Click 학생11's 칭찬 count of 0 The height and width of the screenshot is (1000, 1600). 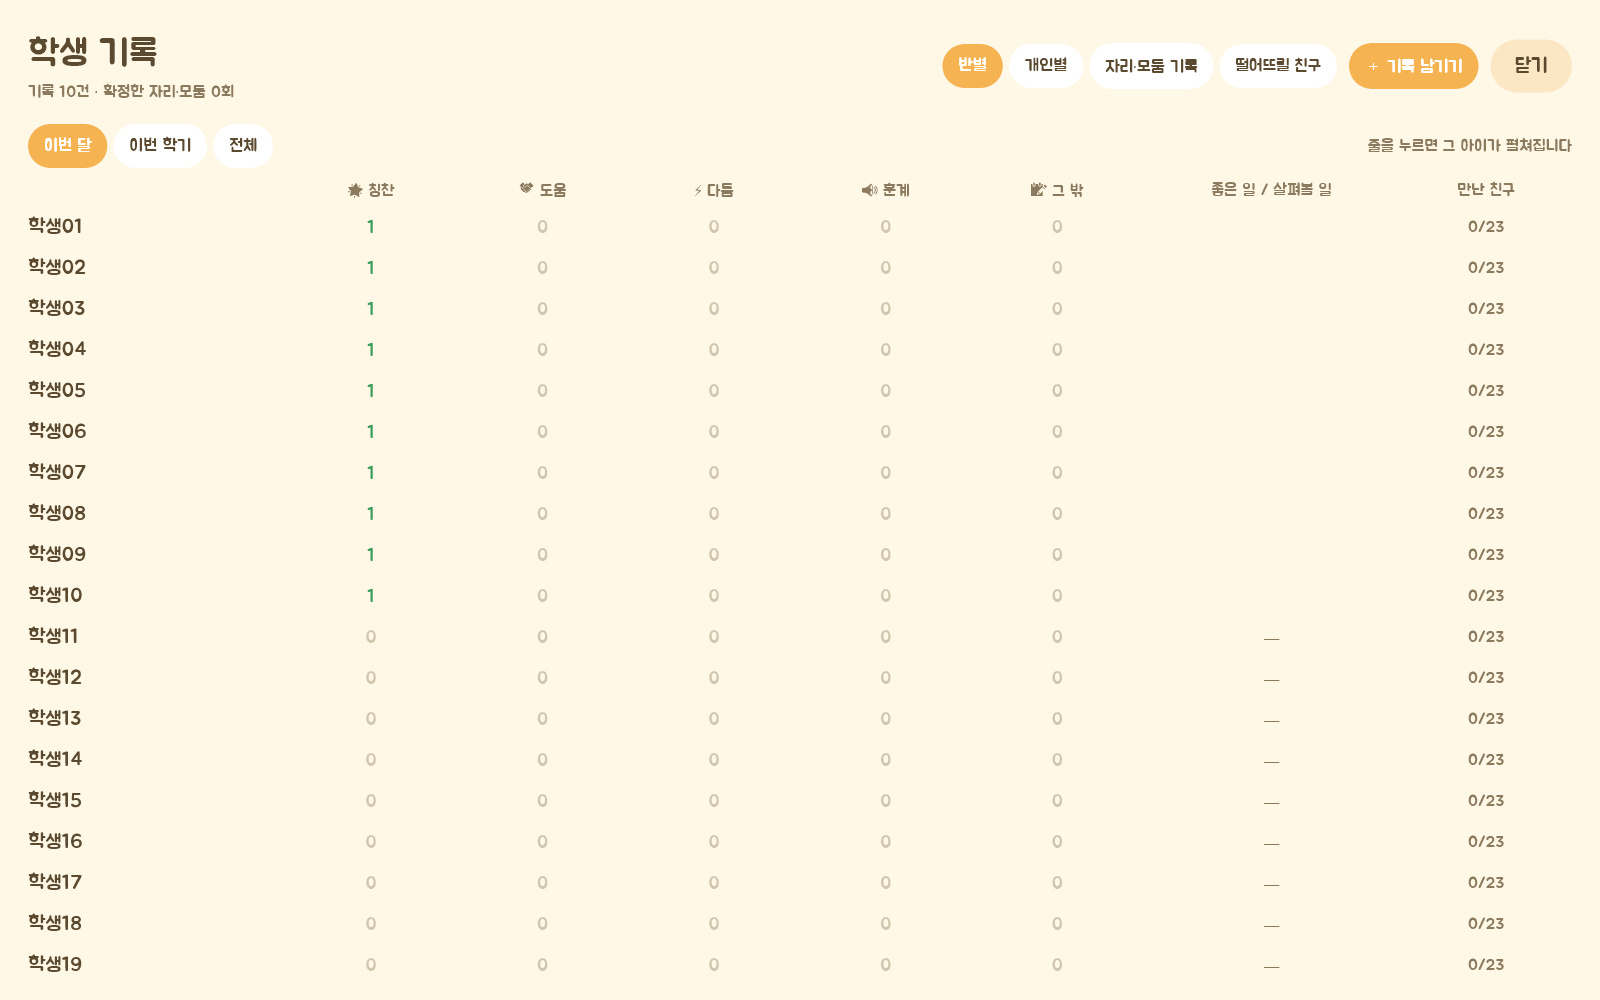coord(370,637)
